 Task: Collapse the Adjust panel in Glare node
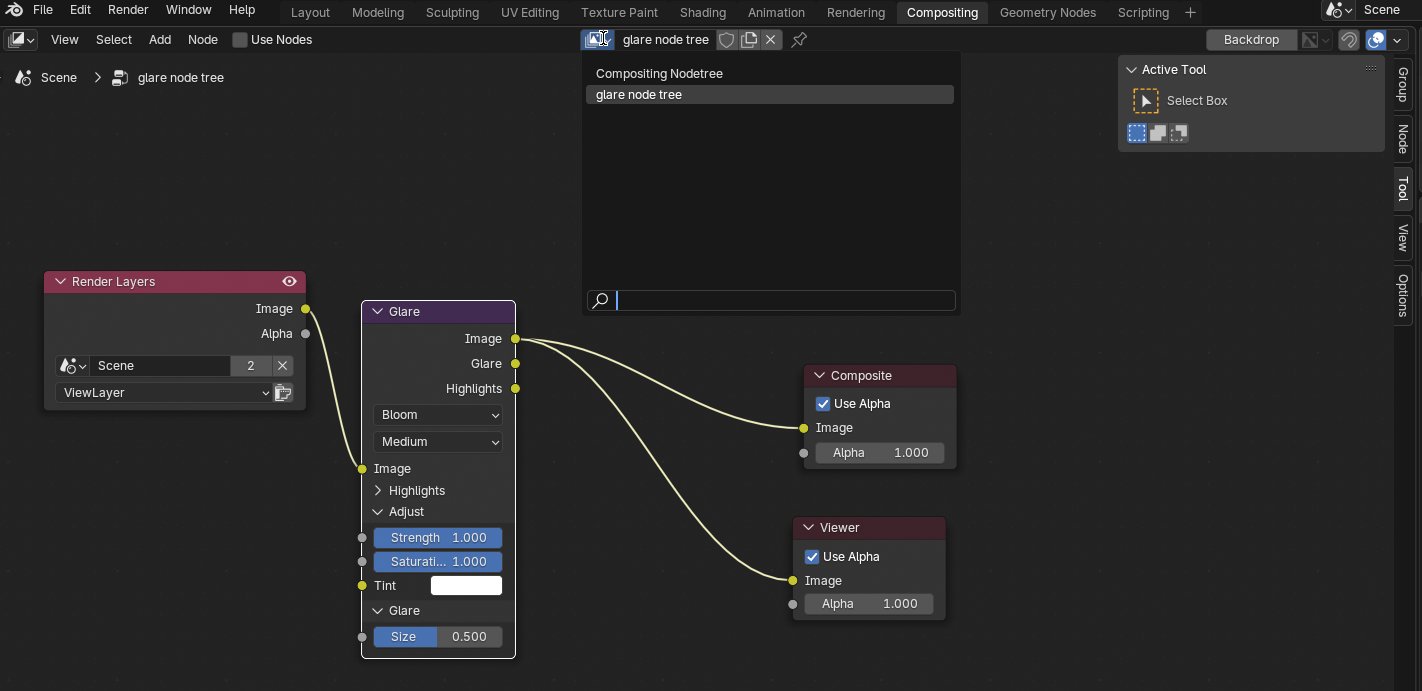pos(378,512)
